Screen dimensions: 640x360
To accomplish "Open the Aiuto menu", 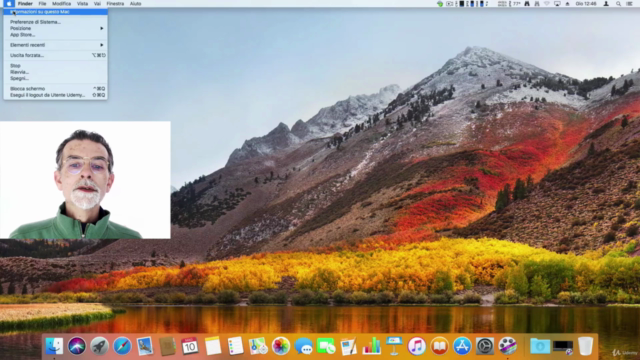I will [x=136, y=4].
